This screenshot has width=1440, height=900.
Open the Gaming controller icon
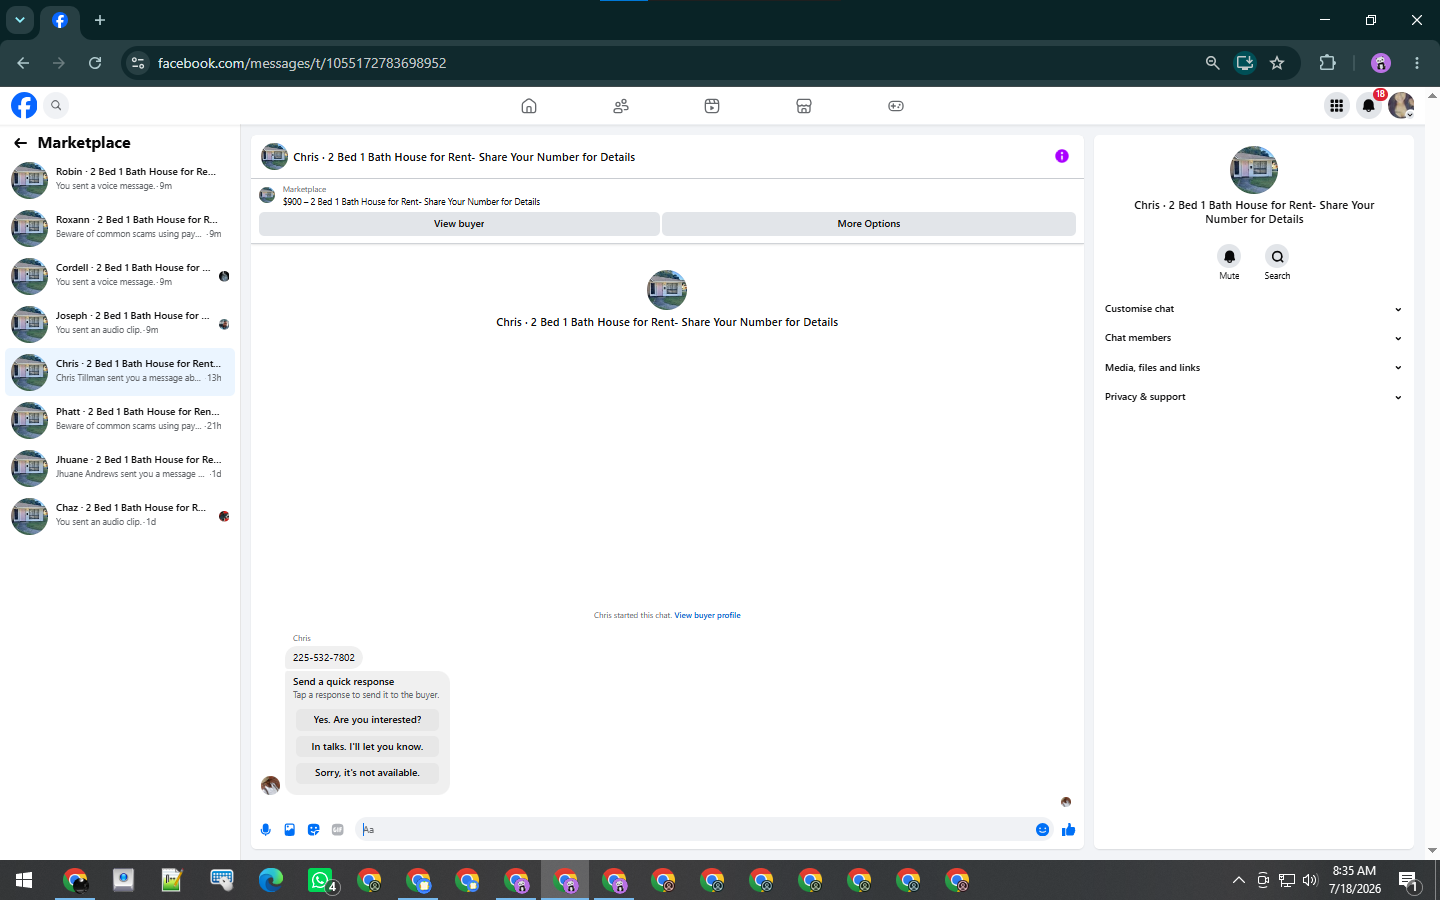896,106
